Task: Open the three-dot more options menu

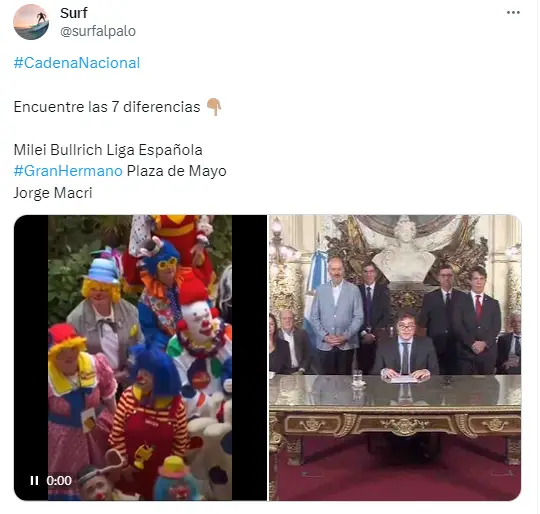Action: (513, 13)
